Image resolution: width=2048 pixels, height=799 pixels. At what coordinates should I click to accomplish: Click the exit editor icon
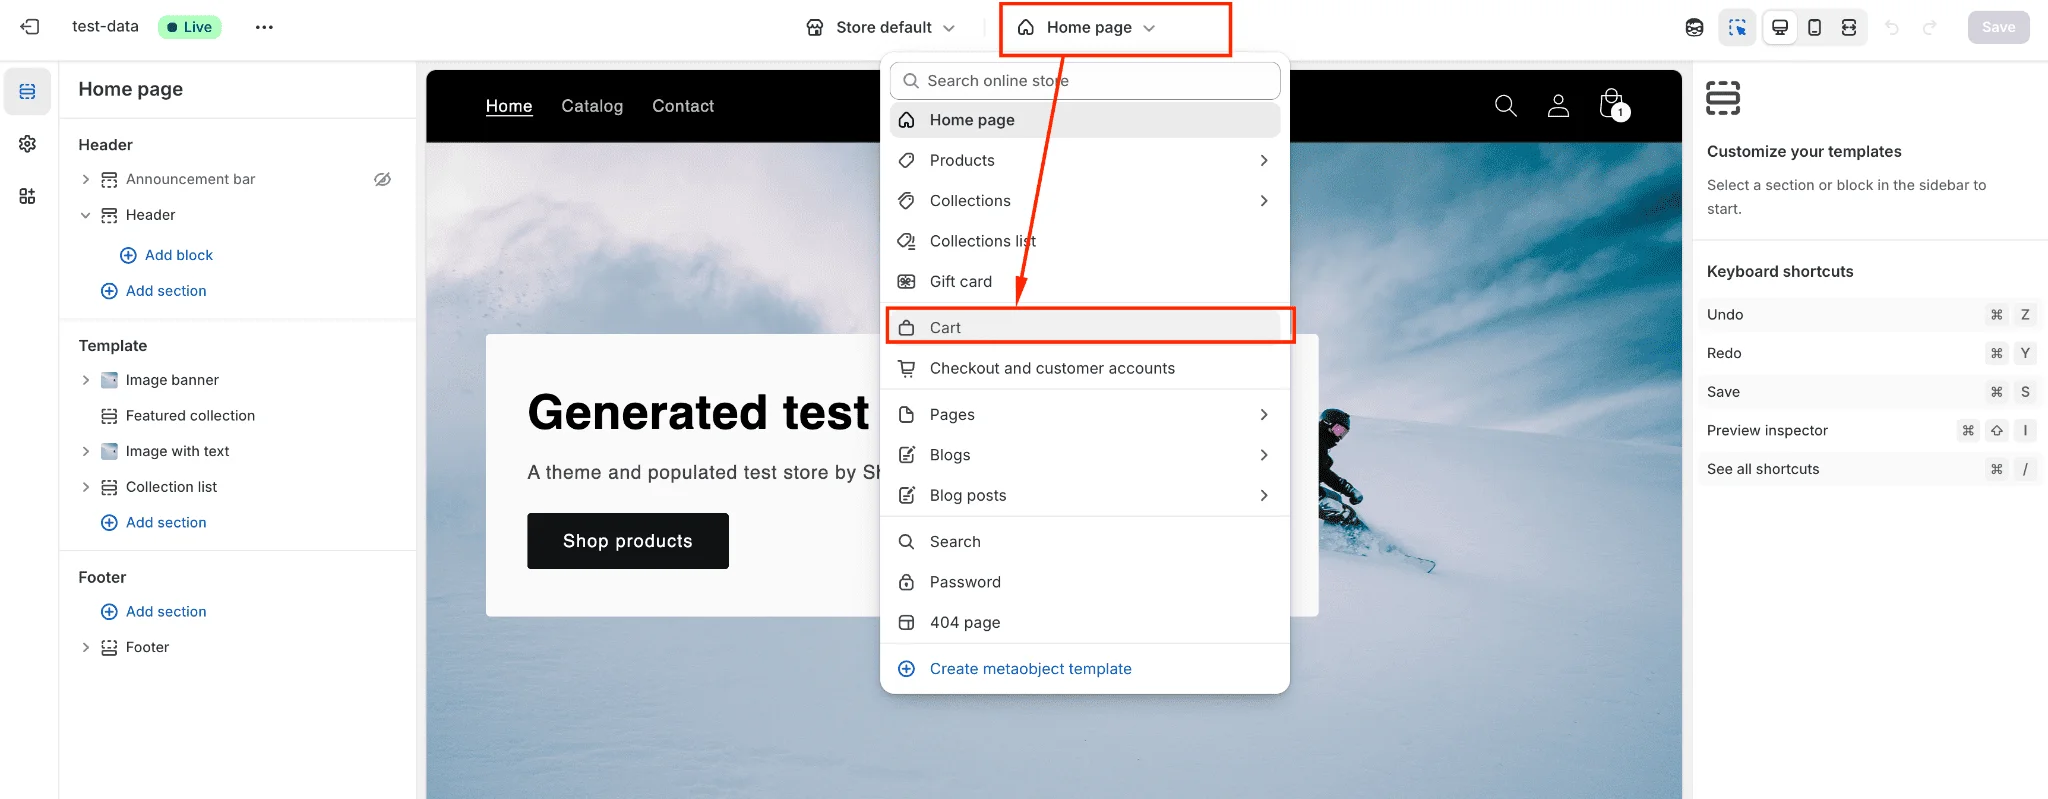[x=30, y=27]
